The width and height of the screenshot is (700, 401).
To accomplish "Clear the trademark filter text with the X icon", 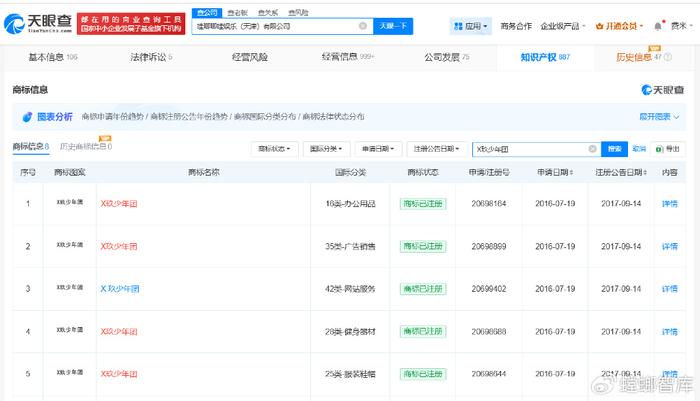I will coord(592,149).
